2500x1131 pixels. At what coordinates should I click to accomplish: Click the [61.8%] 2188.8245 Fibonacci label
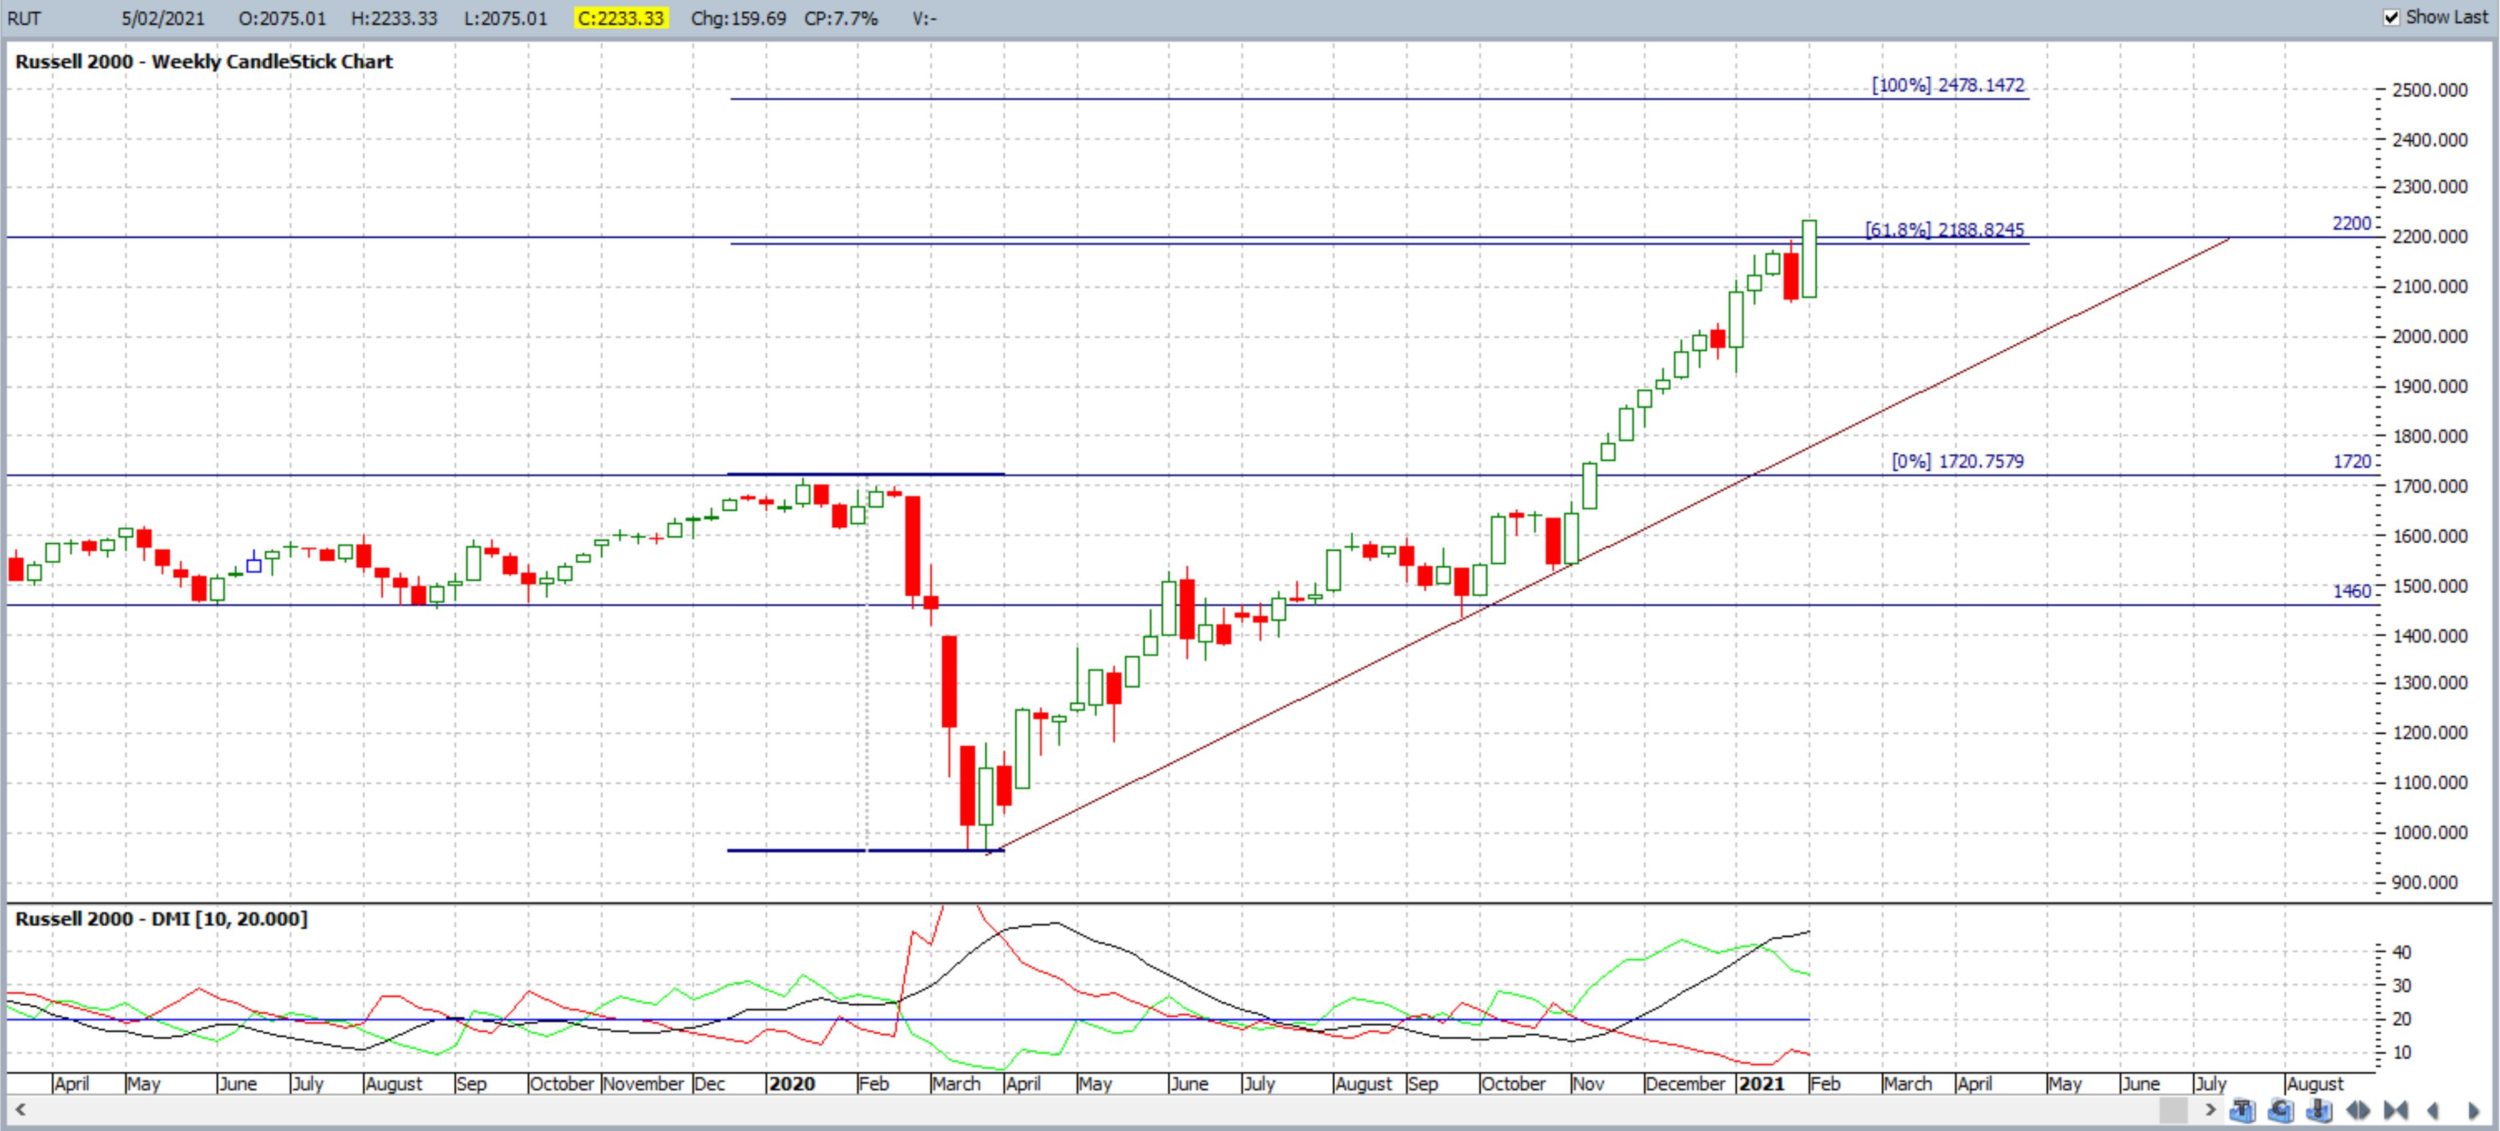1944,229
